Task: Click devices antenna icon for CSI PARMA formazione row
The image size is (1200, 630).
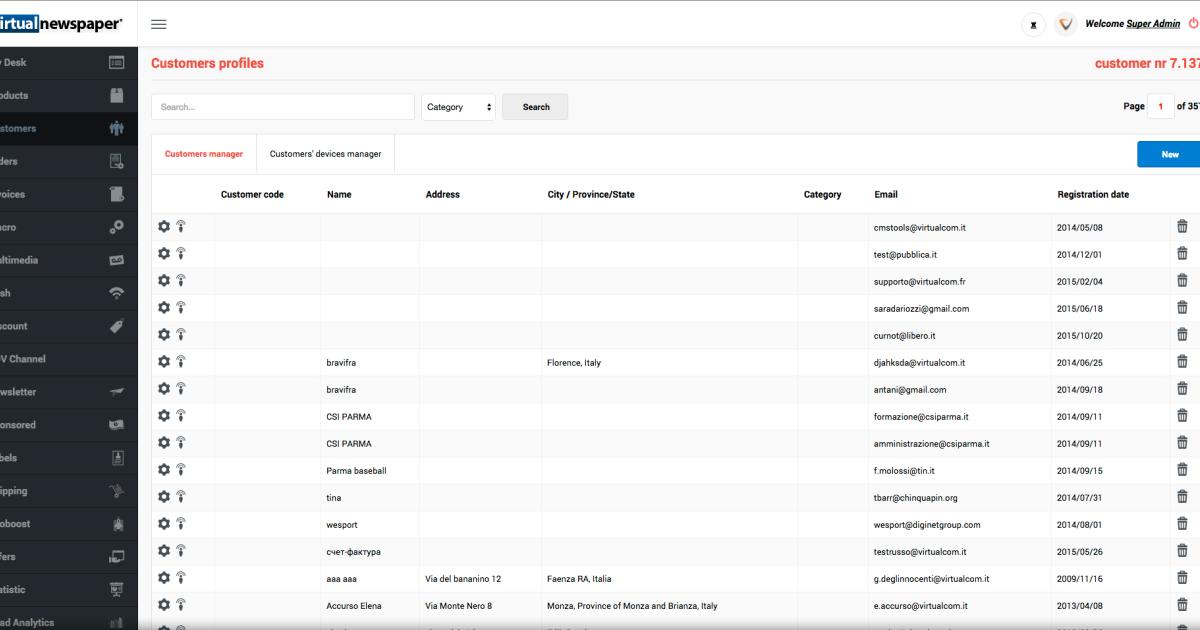Action: point(181,416)
